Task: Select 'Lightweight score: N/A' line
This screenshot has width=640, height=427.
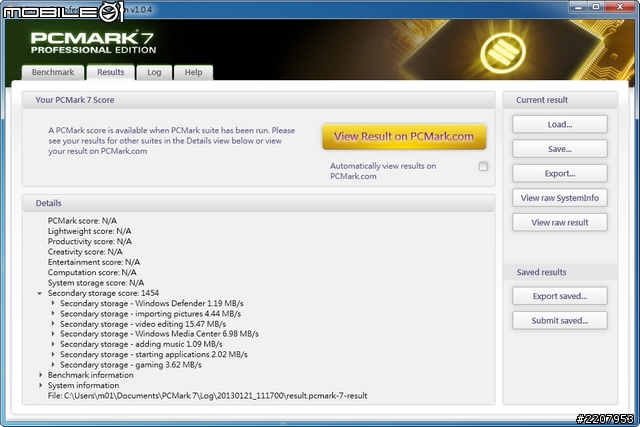Action: [x=89, y=231]
